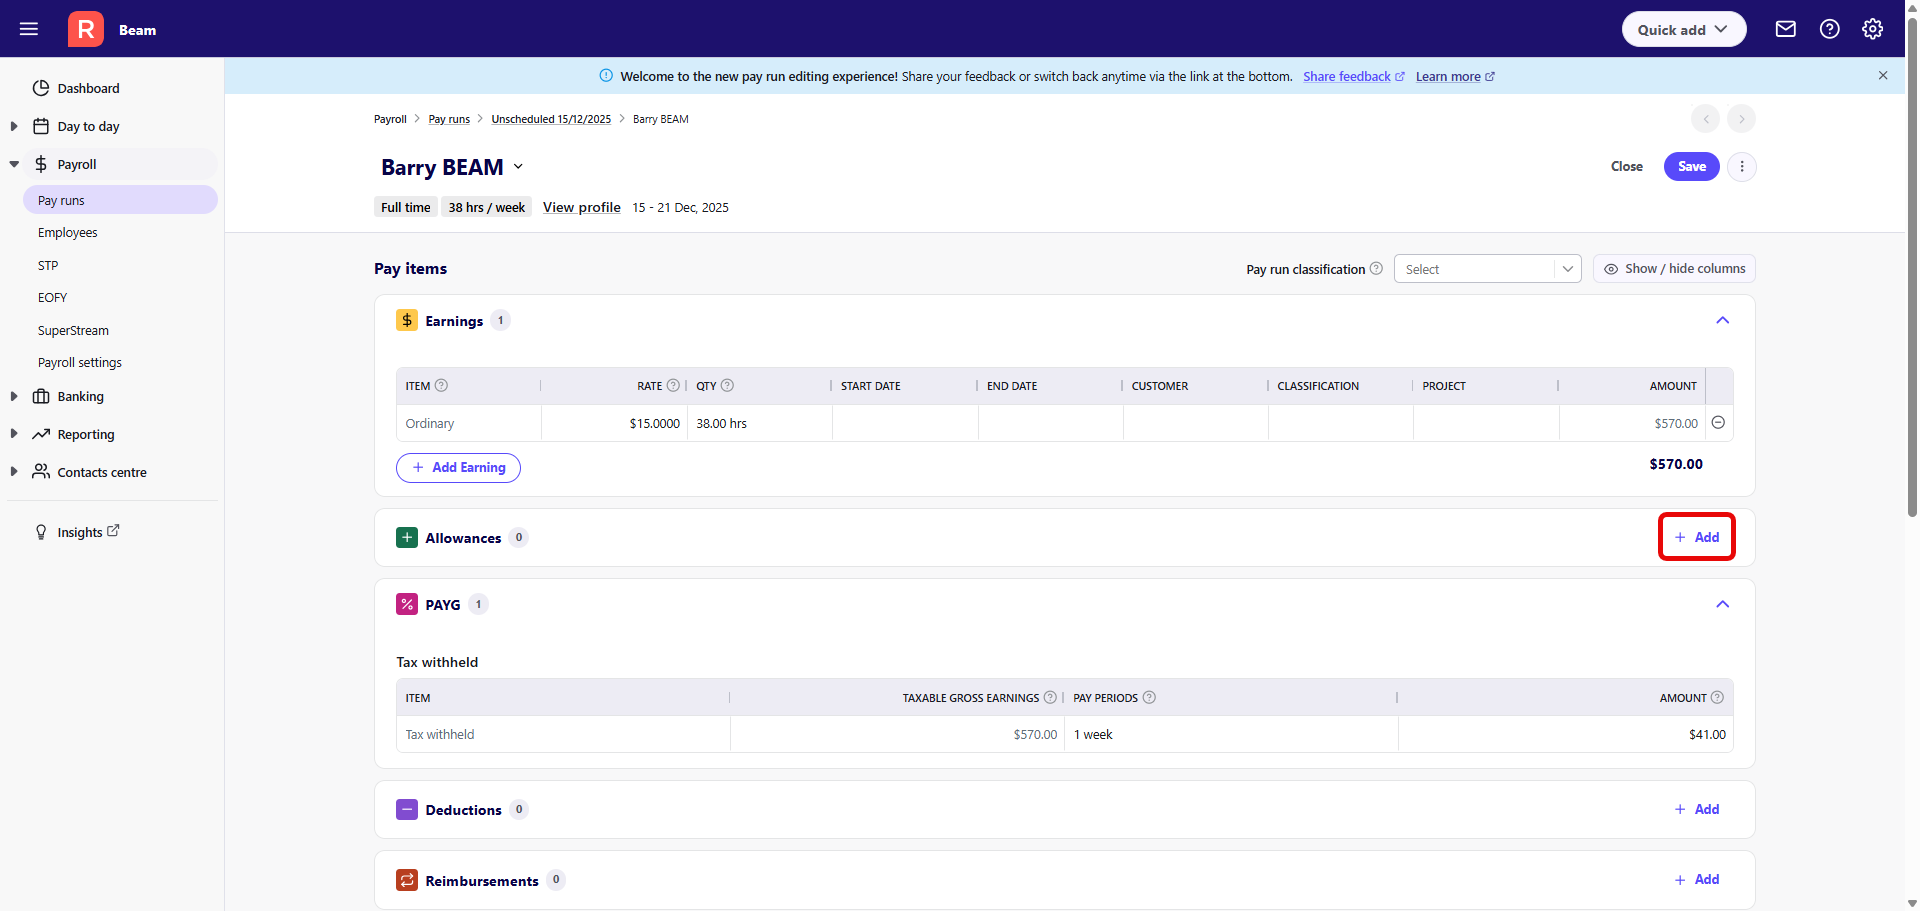
Task: Click the Pay run classification help icon
Action: click(1376, 269)
